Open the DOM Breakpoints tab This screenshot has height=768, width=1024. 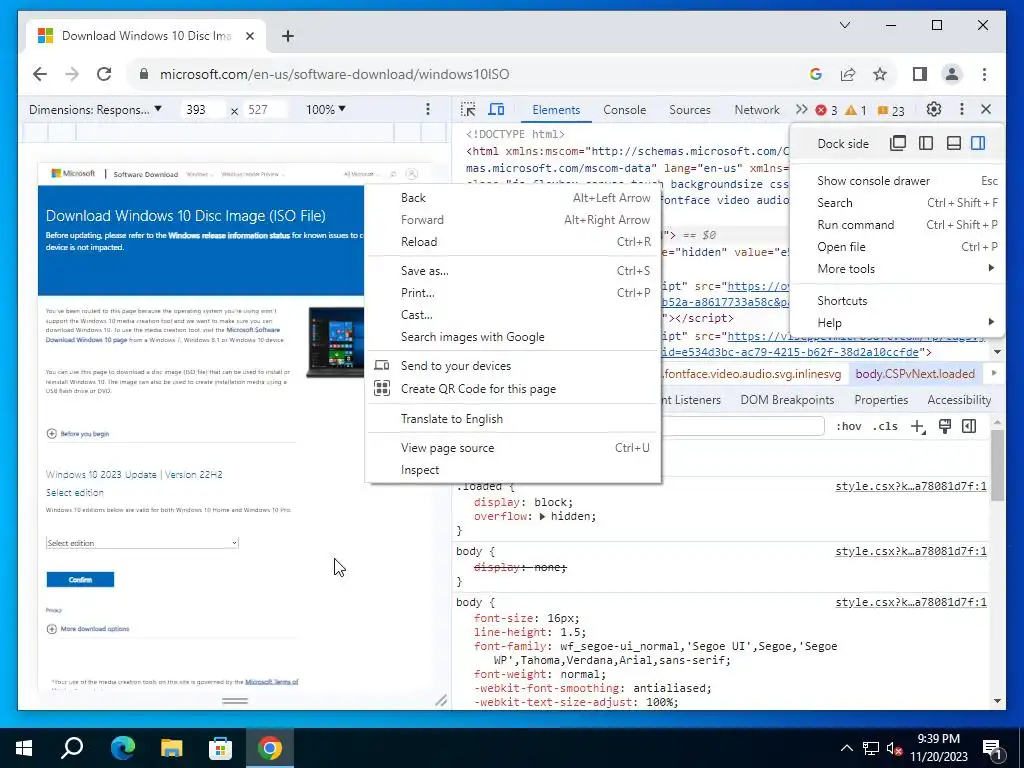pyautogui.click(x=787, y=400)
